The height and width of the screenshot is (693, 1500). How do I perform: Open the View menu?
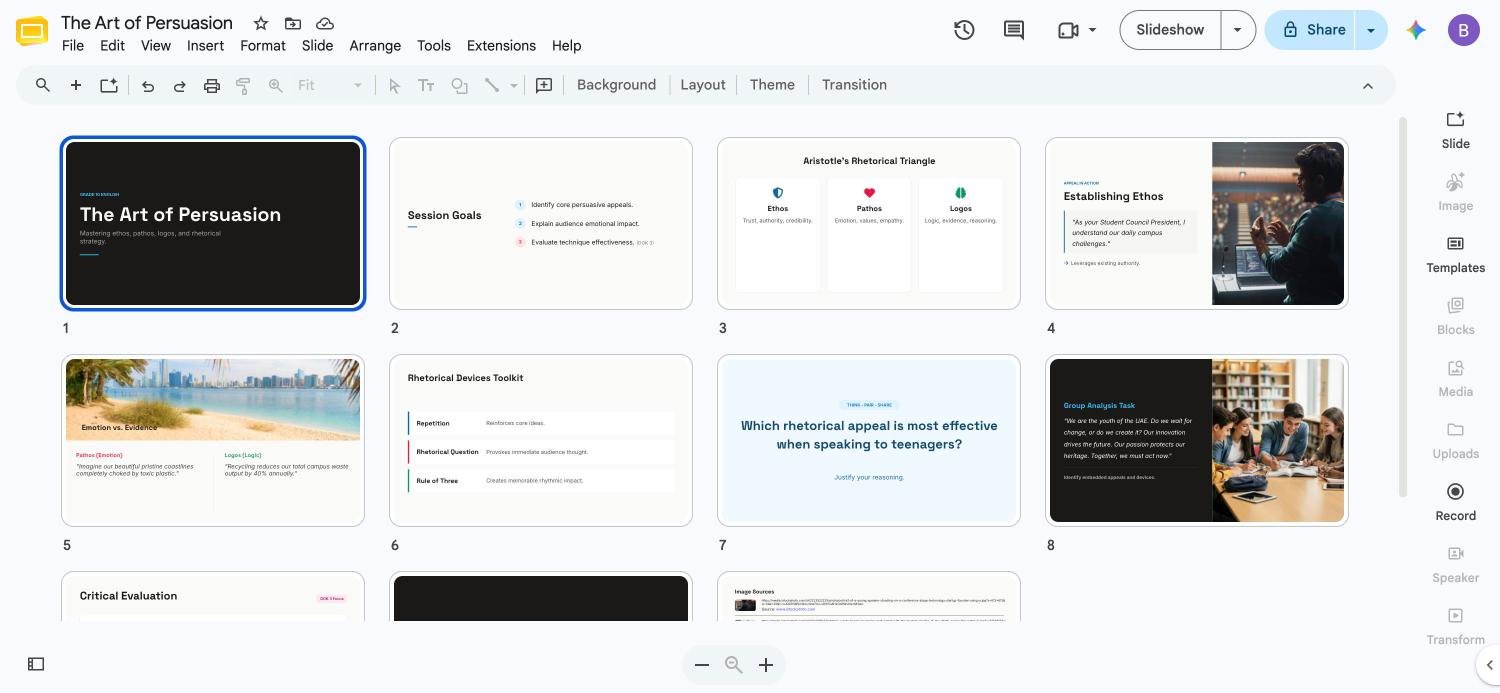click(156, 46)
